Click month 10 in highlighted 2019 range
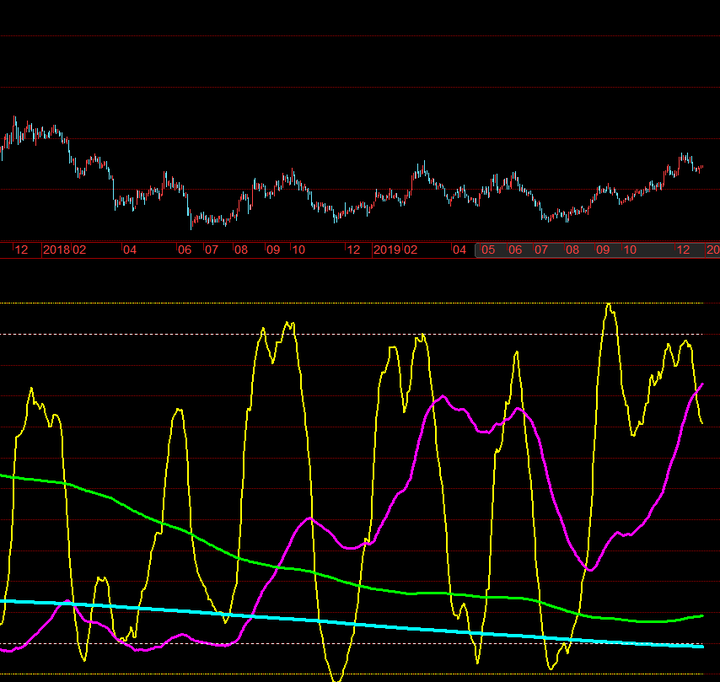 pos(630,250)
